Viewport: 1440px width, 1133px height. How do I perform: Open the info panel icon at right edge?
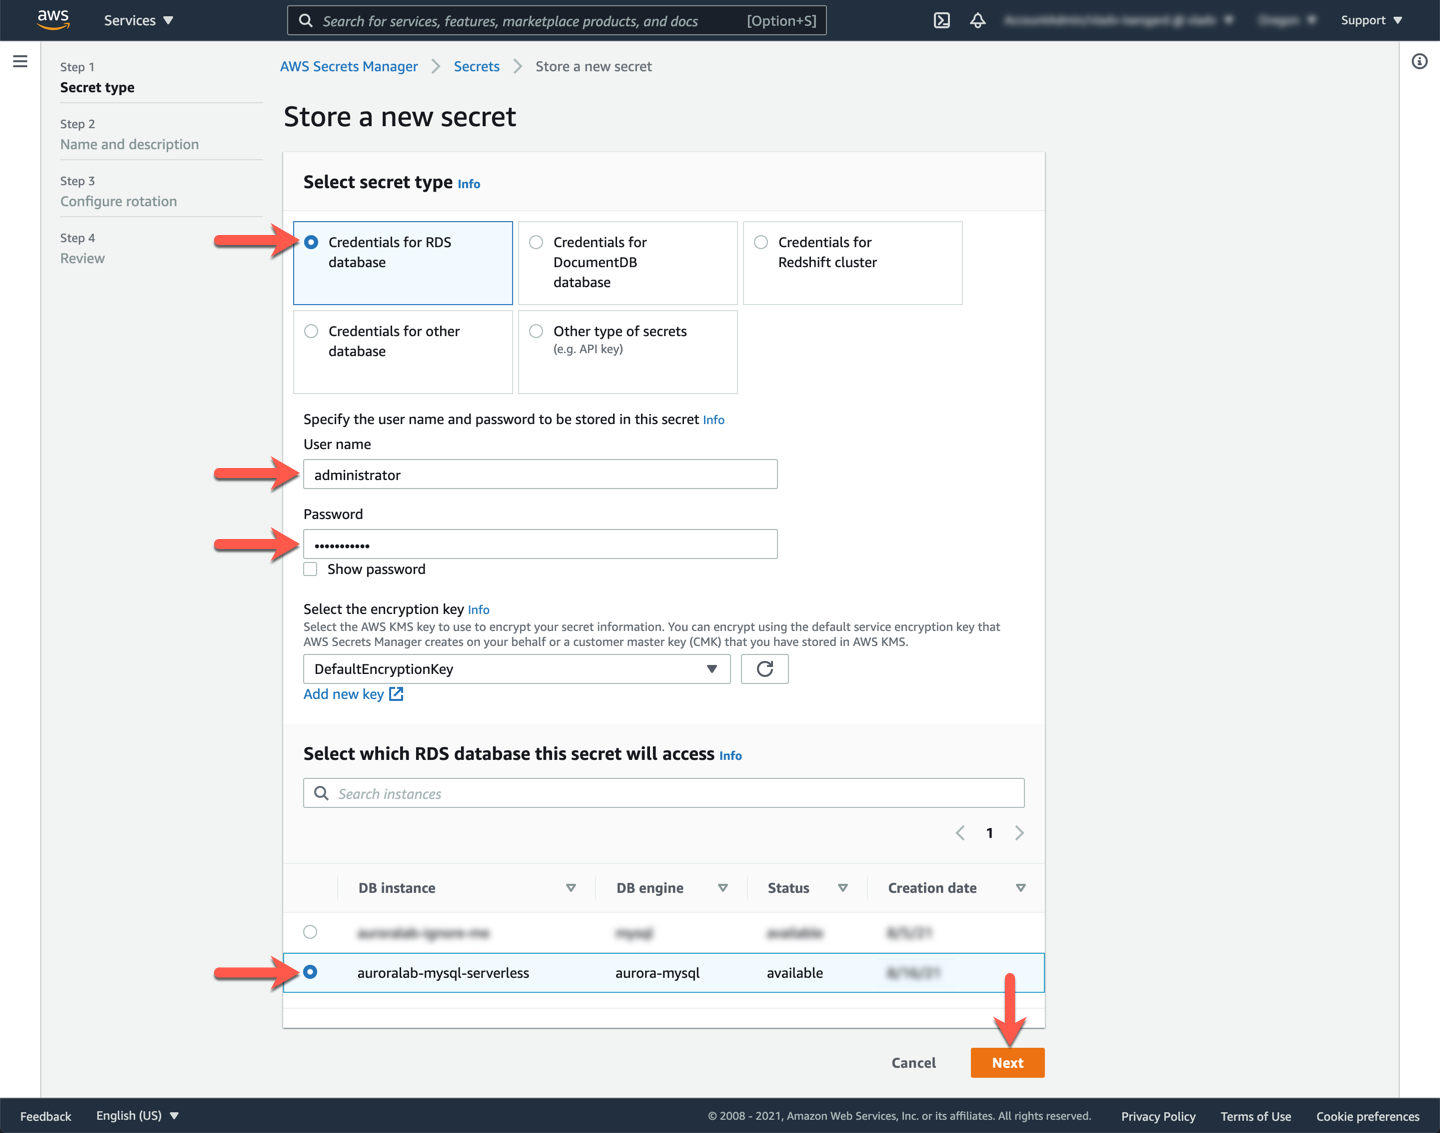tap(1419, 62)
